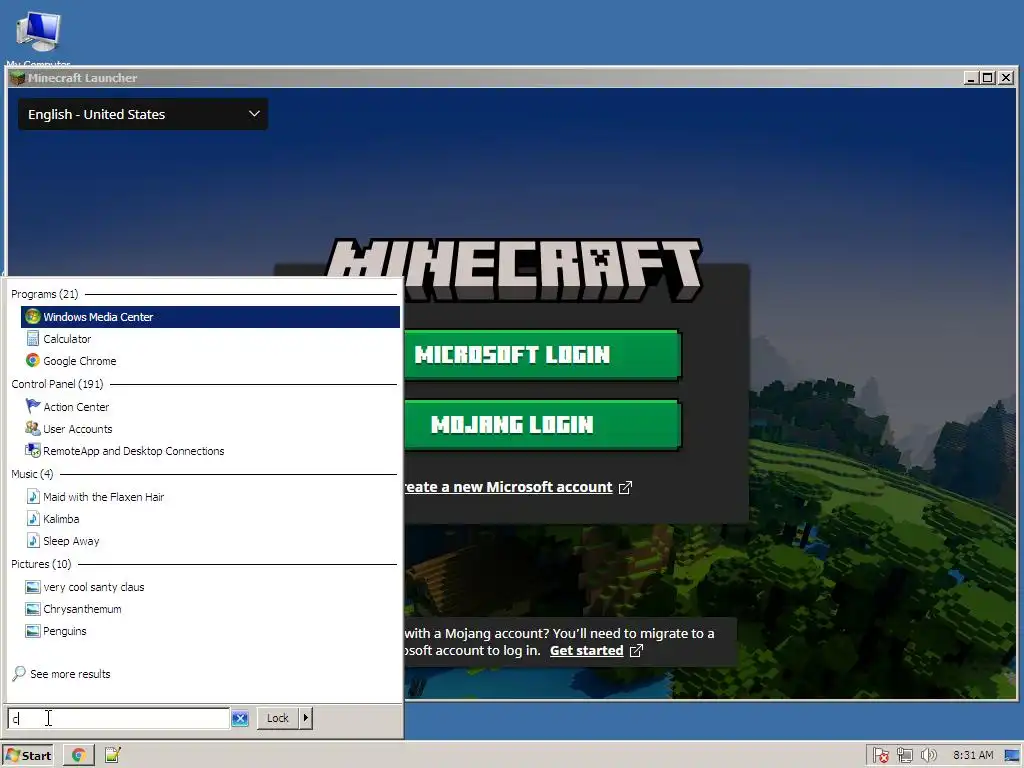Click the Google Chrome icon in Programs list
This screenshot has height=768, width=1024.
pos(33,360)
